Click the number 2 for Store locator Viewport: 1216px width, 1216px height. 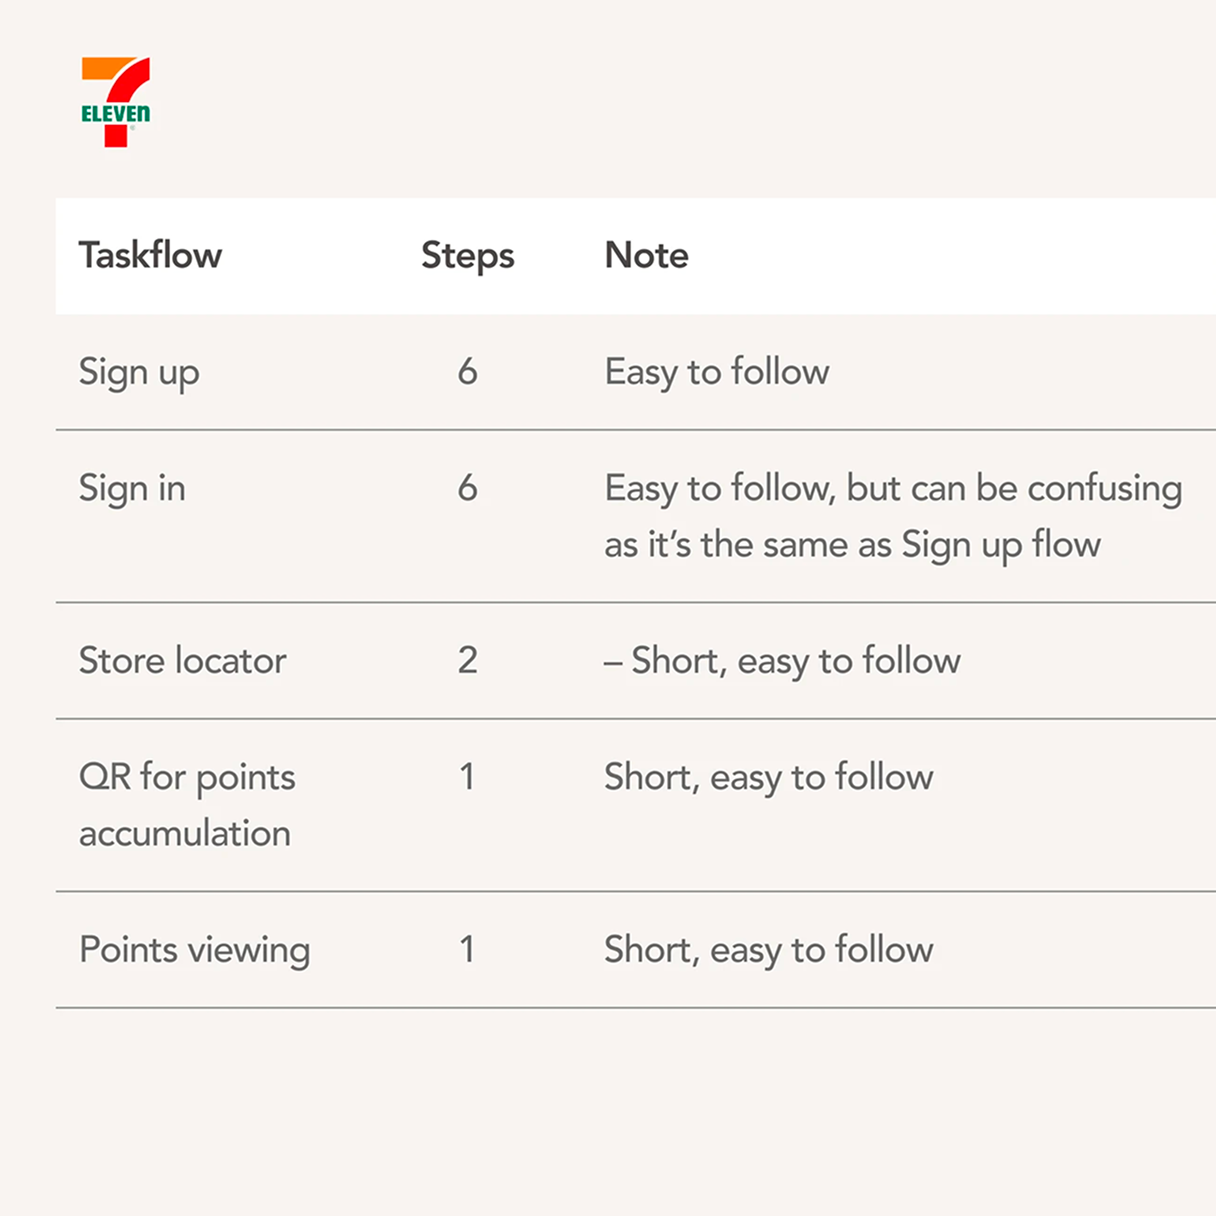[x=468, y=660]
